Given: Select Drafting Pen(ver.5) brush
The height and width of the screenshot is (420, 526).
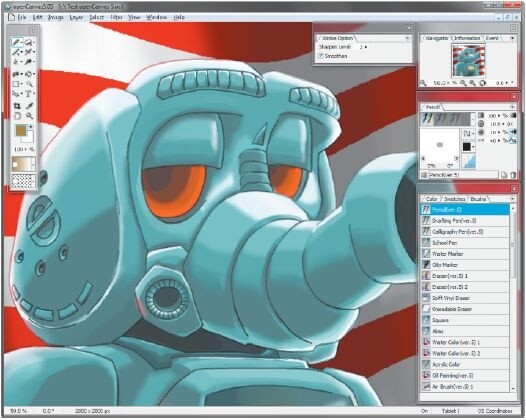Looking at the screenshot, I should [465, 221].
